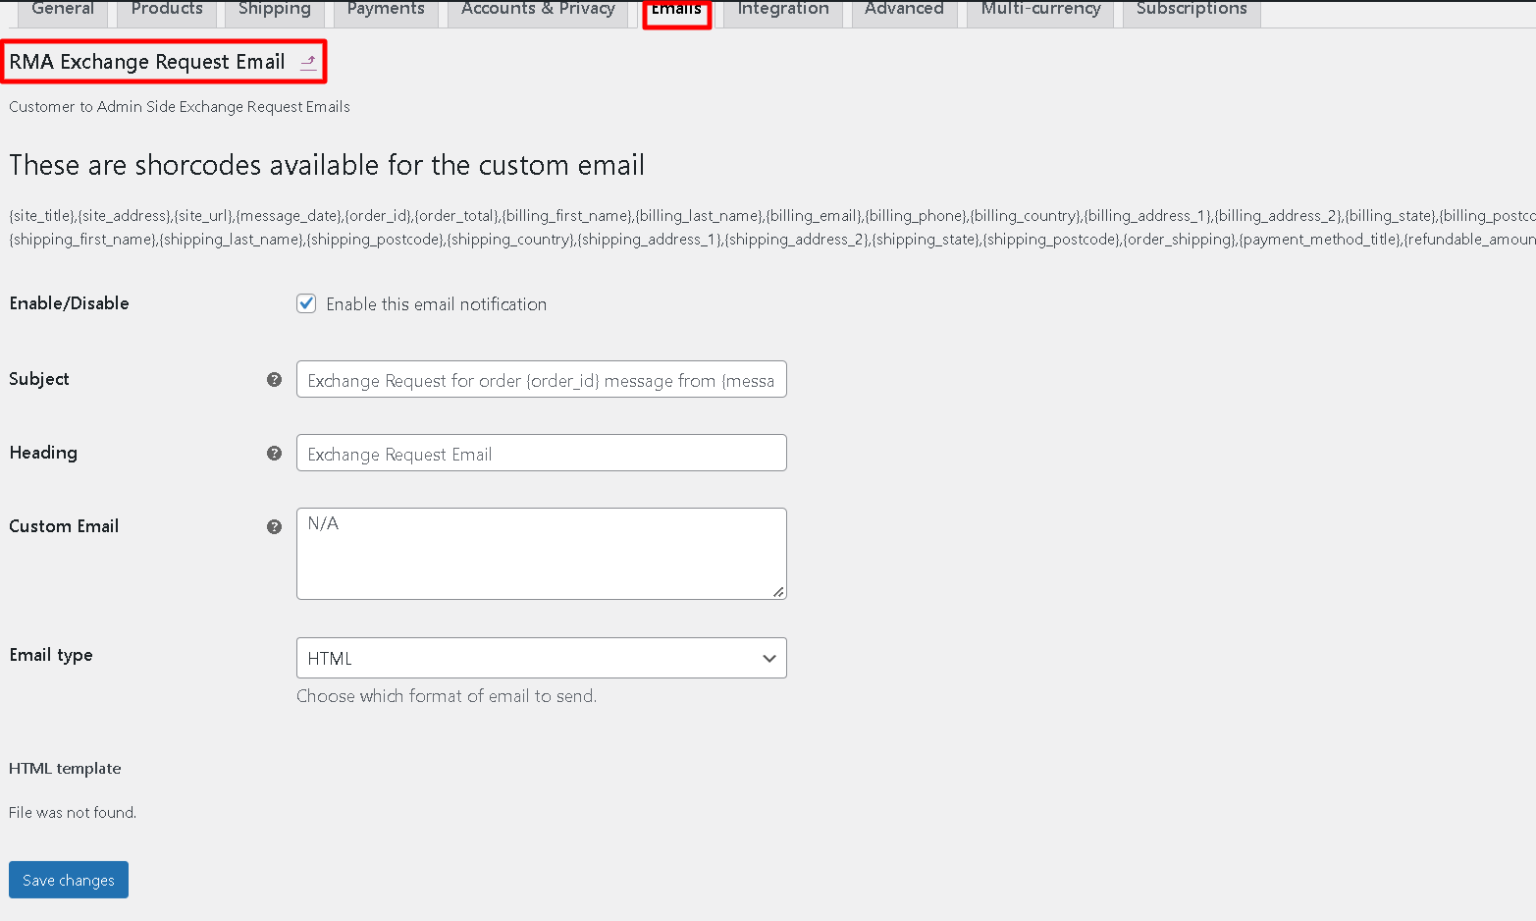Disable the email notification checkbox

tap(306, 303)
